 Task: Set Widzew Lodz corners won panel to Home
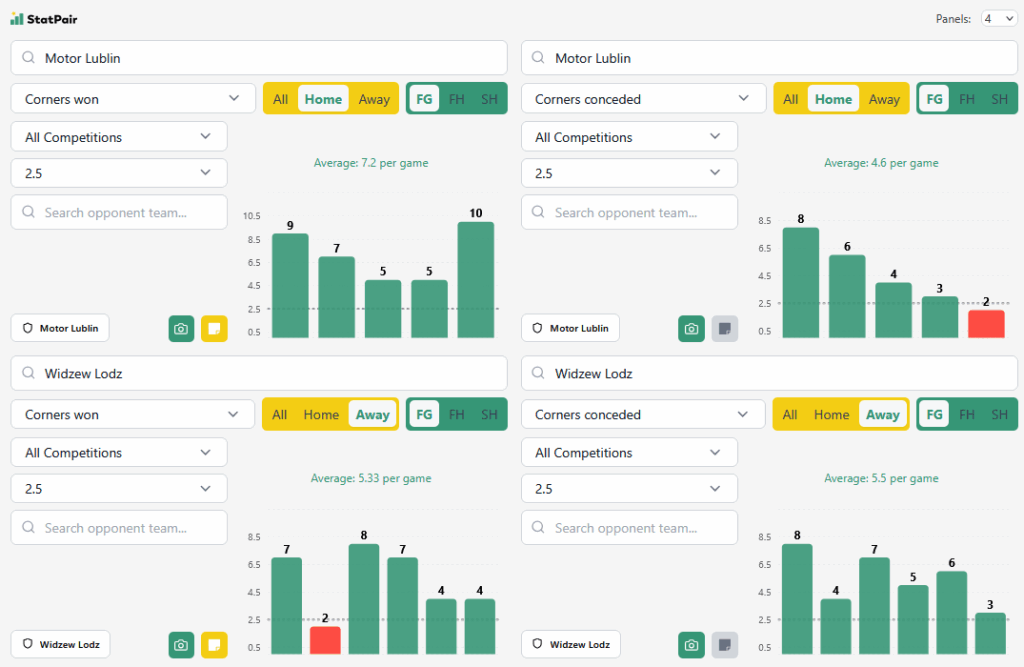pyautogui.click(x=321, y=415)
